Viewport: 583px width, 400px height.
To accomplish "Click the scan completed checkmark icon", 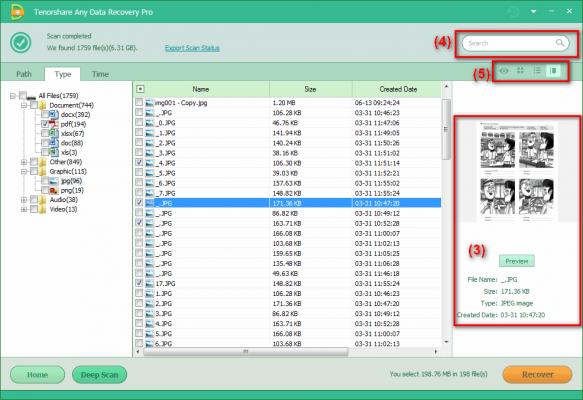I will point(21,43).
